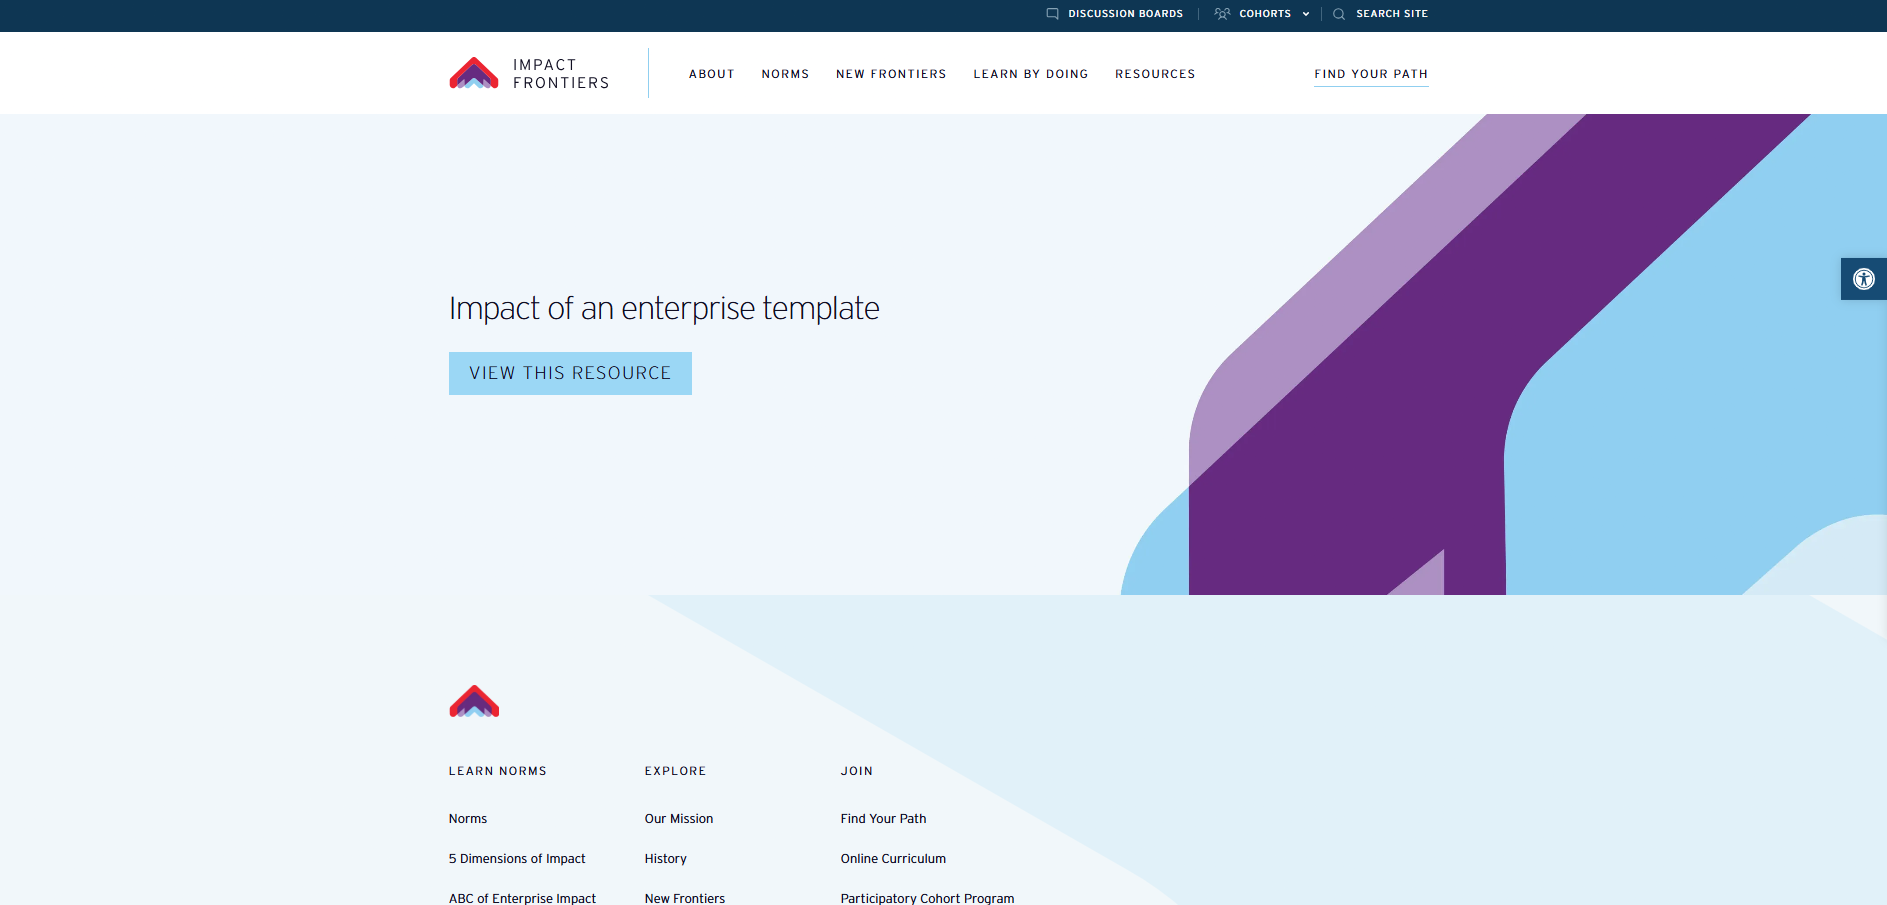The height and width of the screenshot is (905, 1887).
Task: Open the 5 Dimensions of Impact link
Action: click(x=517, y=858)
